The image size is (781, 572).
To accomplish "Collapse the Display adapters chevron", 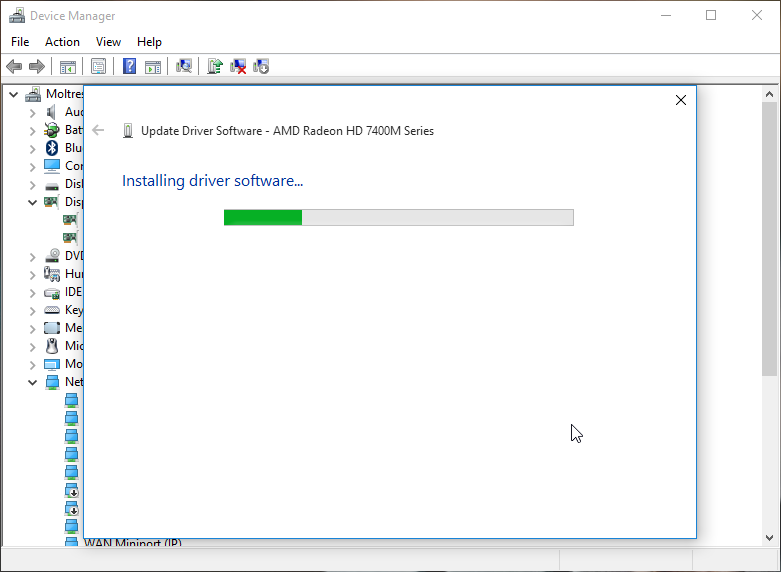I will (32, 202).
